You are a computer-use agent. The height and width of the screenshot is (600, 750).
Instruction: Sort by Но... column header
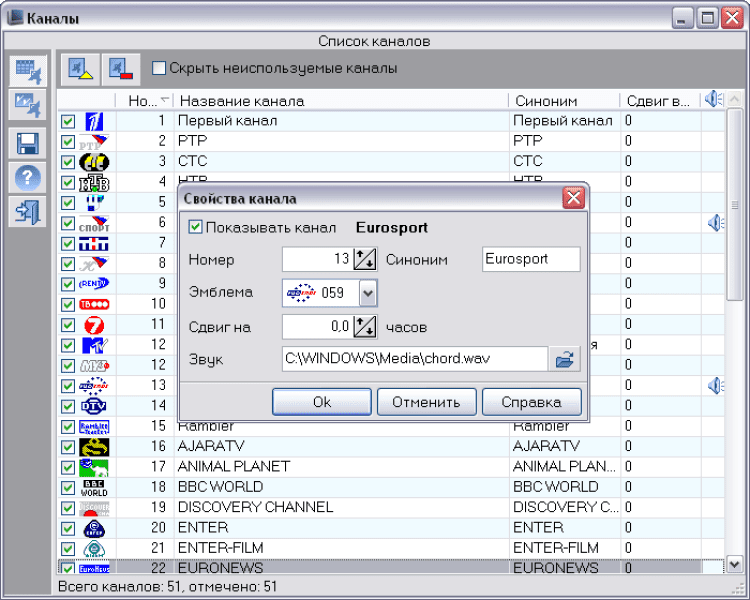point(144,101)
